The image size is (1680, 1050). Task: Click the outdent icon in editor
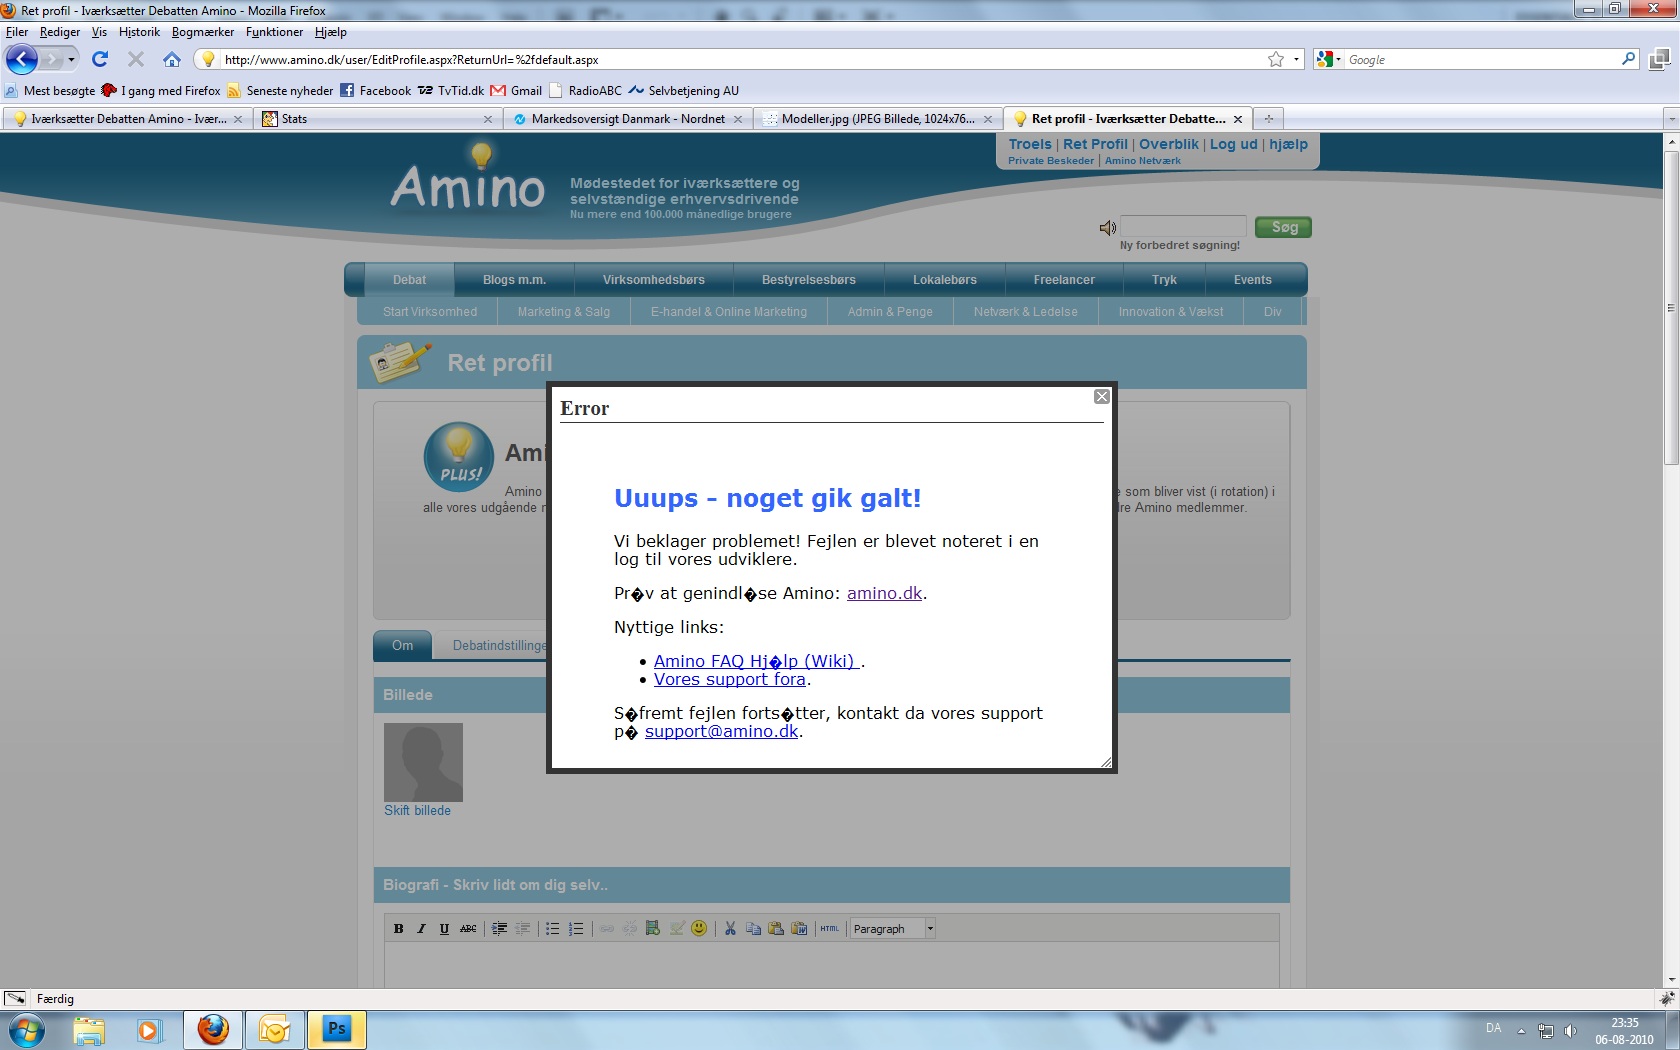coord(522,928)
